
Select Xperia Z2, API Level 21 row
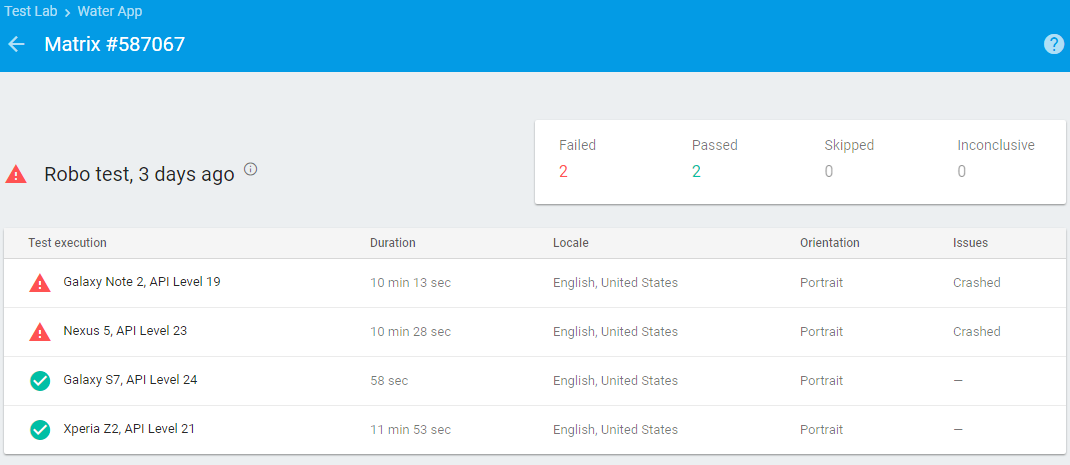point(129,429)
